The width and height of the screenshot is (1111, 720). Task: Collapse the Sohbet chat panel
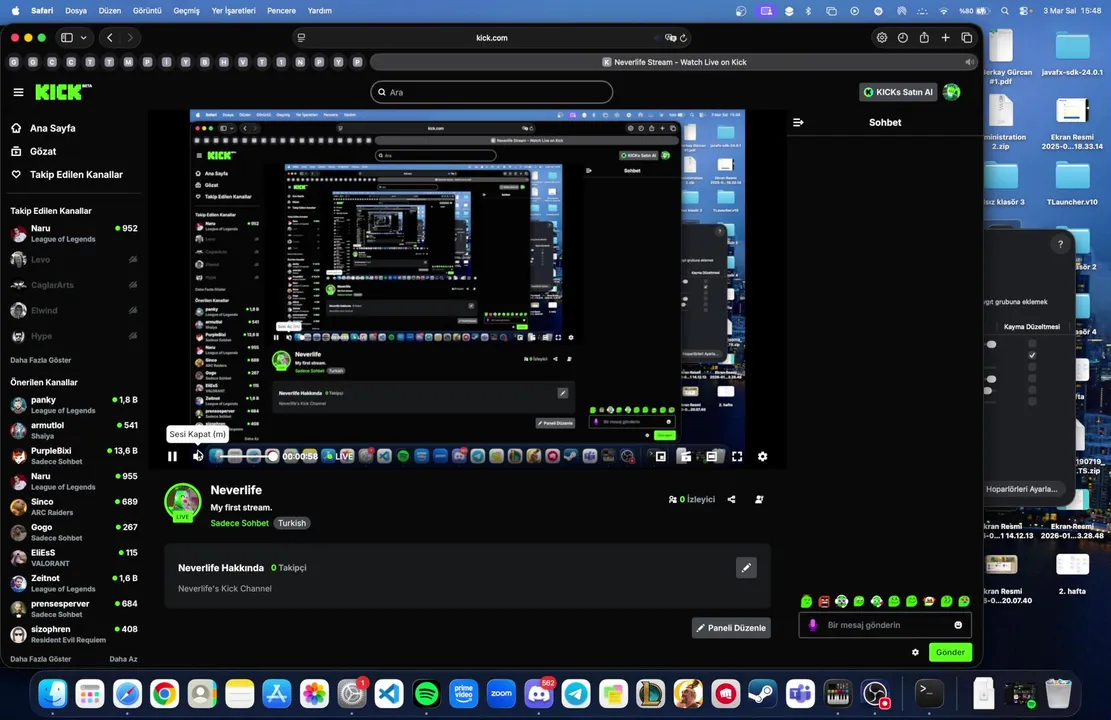[798, 123]
